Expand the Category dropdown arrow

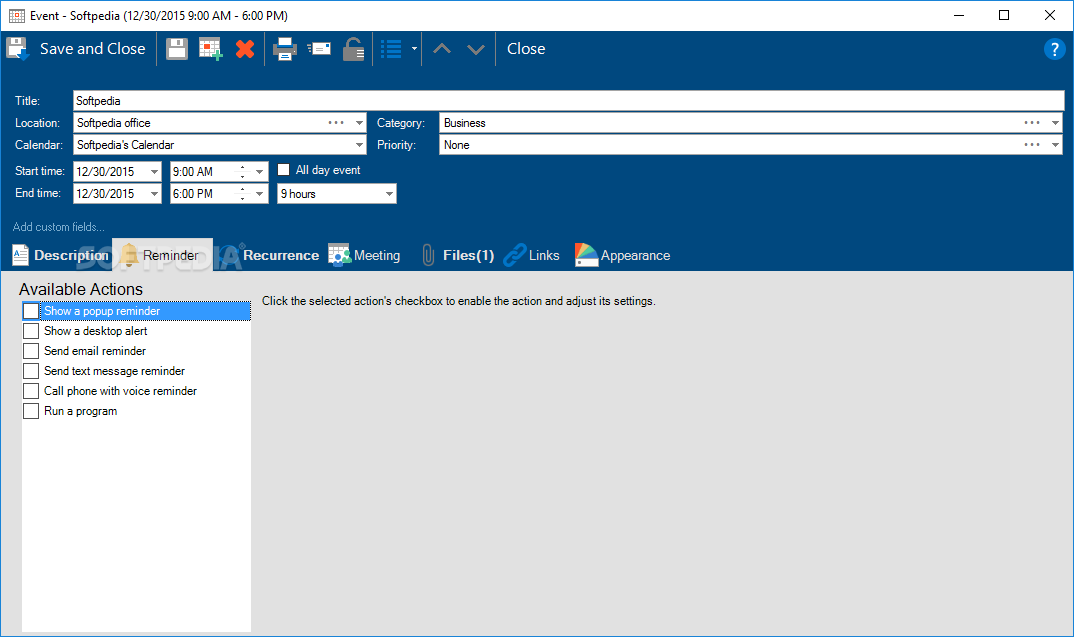[x=1055, y=123]
